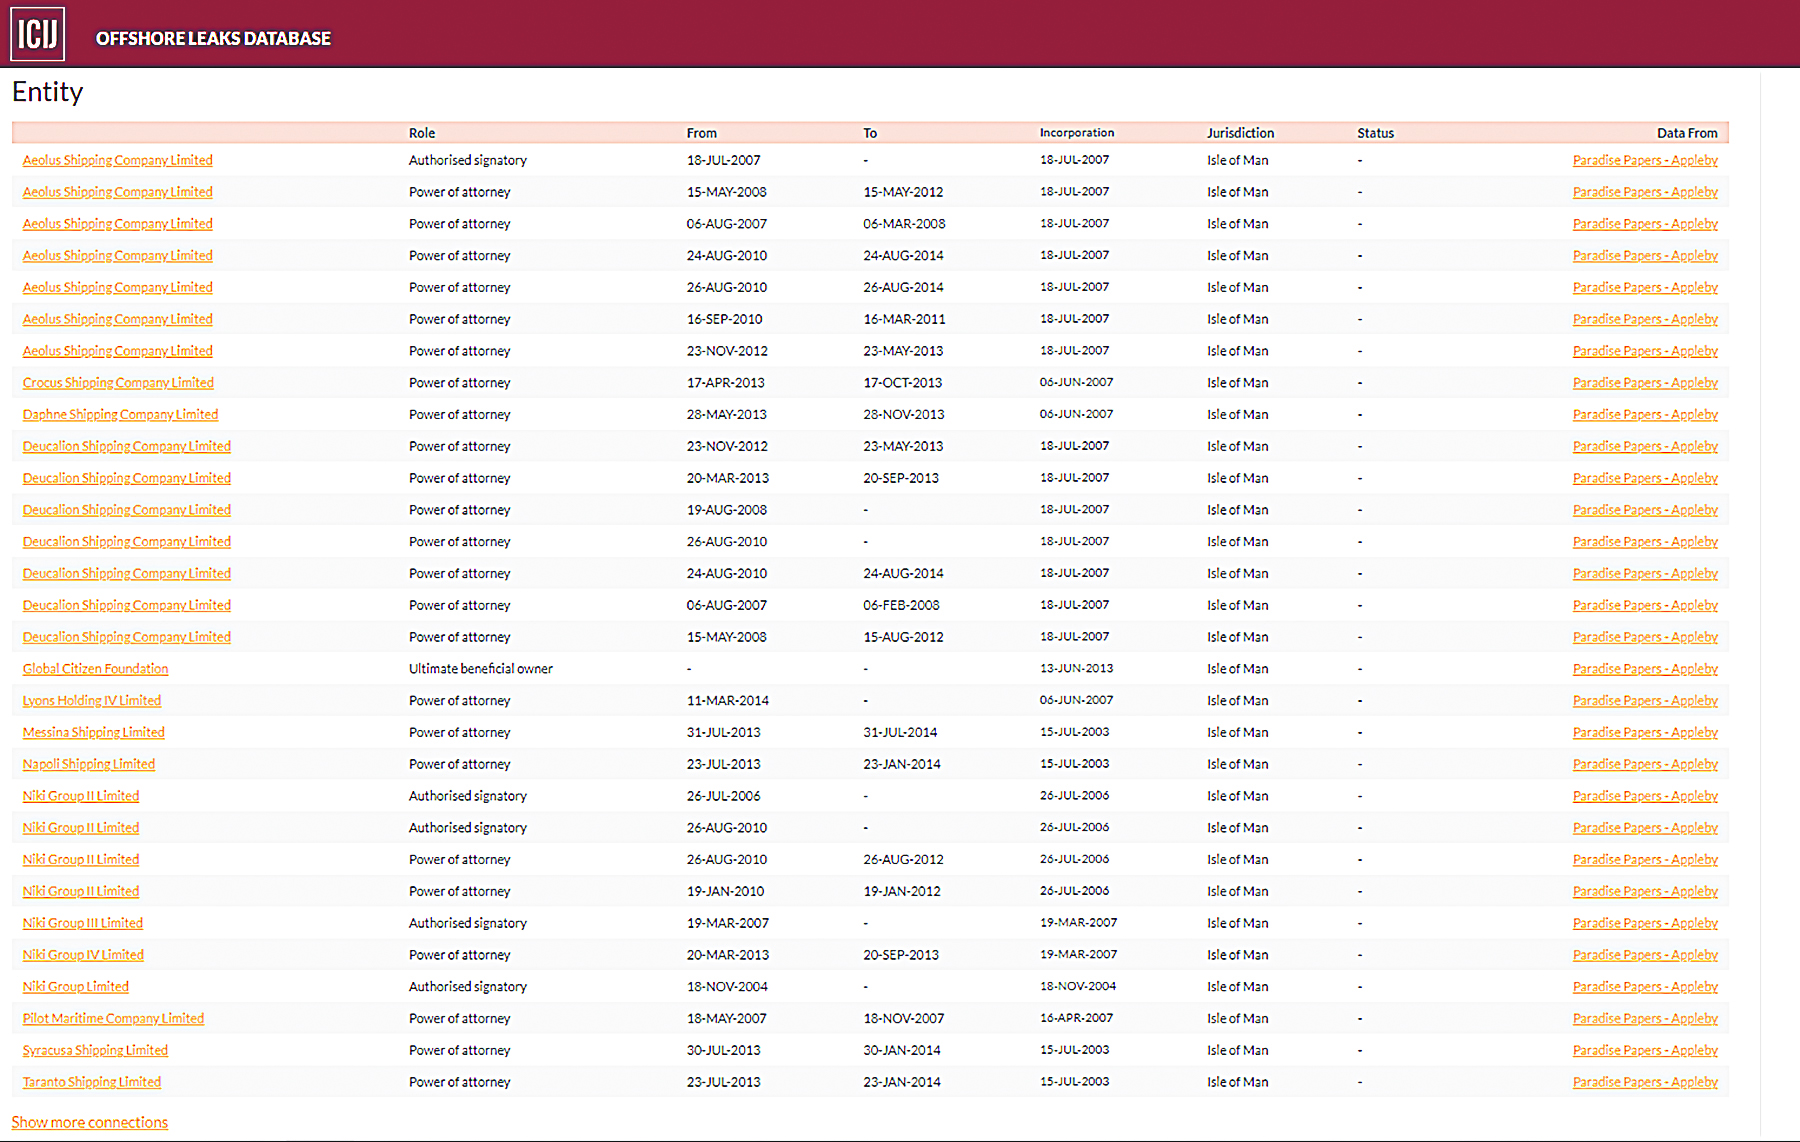
Task: Select 16-APR-2007 incorporation date
Action: coord(1077,1019)
